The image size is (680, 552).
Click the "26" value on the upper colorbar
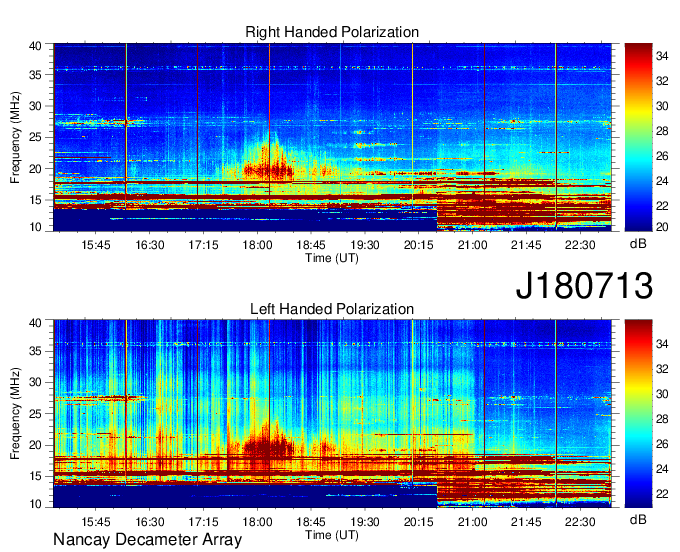point(662,156)
